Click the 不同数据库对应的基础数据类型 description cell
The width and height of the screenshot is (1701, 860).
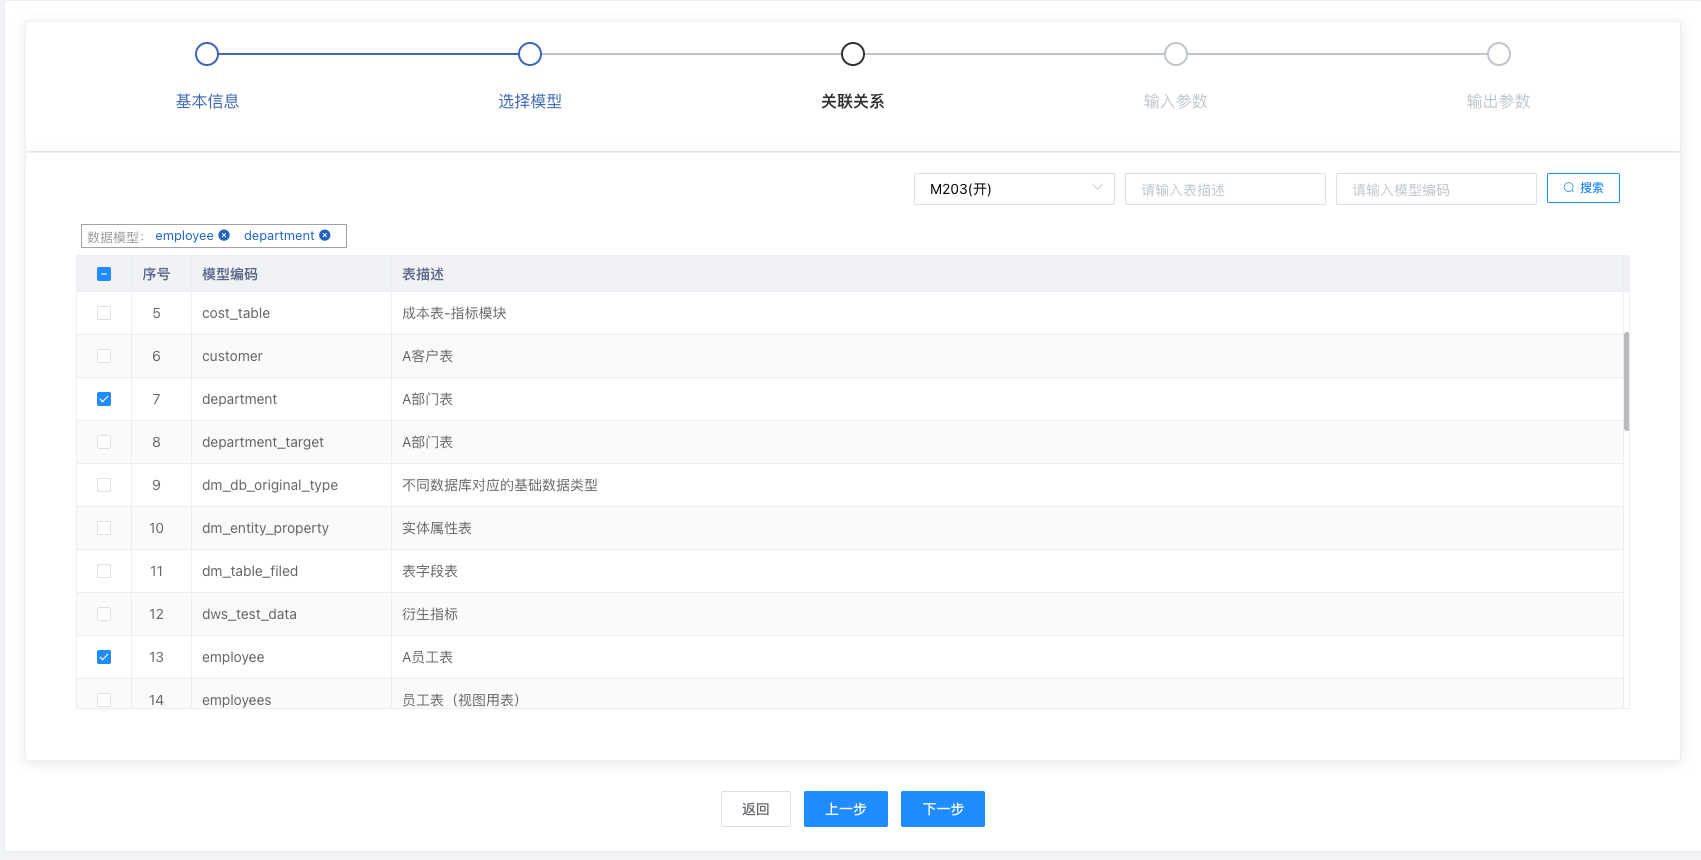click(x=1007, y=485)
